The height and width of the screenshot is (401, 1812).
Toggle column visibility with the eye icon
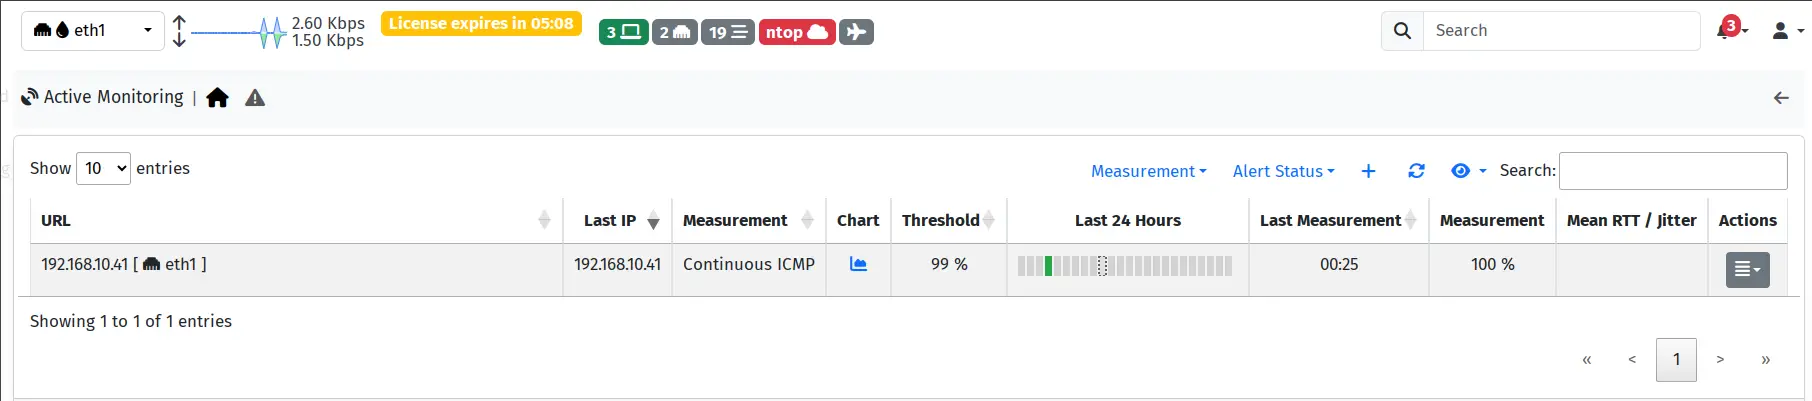point(1468,171)
